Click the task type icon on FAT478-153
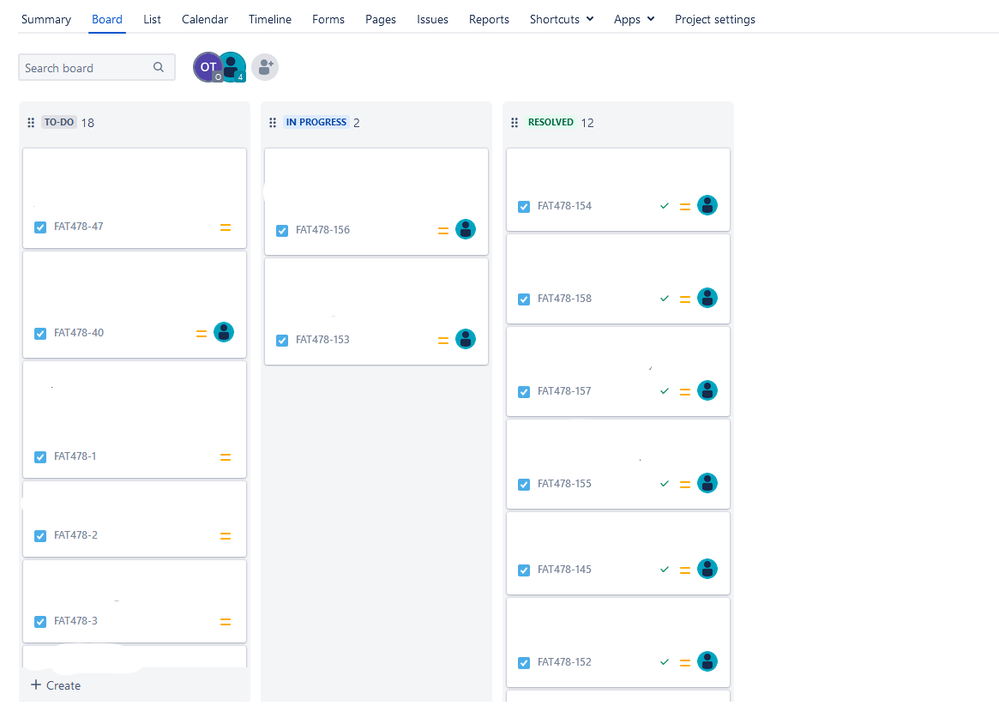Screen dimensions: 999x707 coord(282,341)
